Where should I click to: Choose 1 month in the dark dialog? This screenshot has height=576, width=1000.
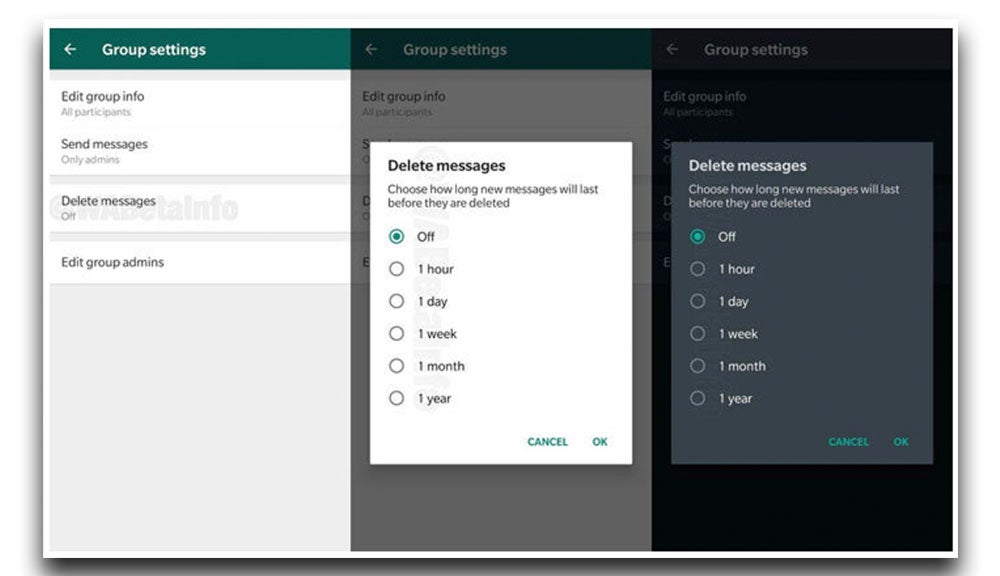pyautogui.click(x=698, y=366)
